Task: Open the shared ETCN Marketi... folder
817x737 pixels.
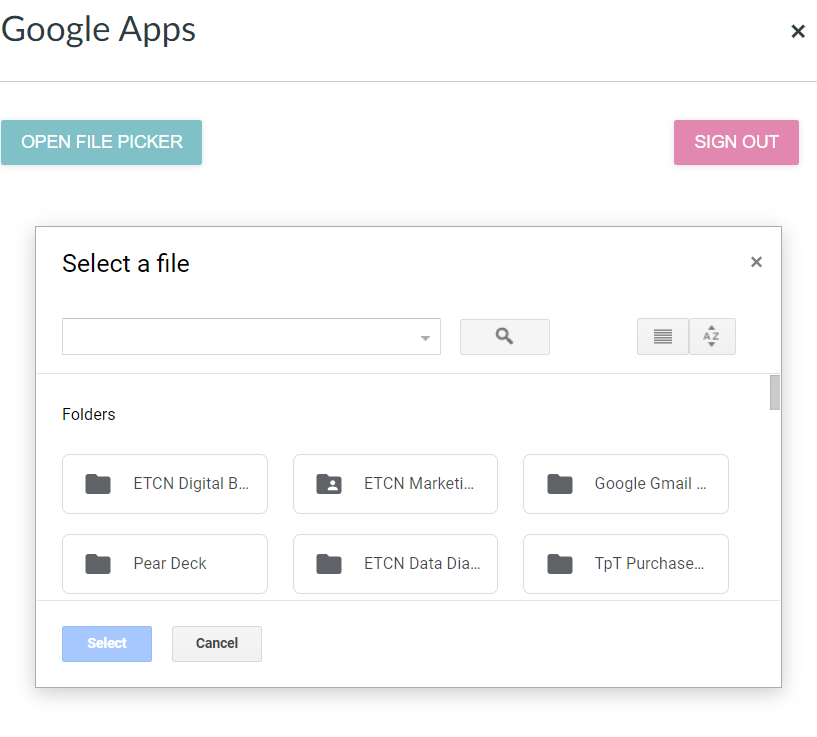Action: coord(395,484)
